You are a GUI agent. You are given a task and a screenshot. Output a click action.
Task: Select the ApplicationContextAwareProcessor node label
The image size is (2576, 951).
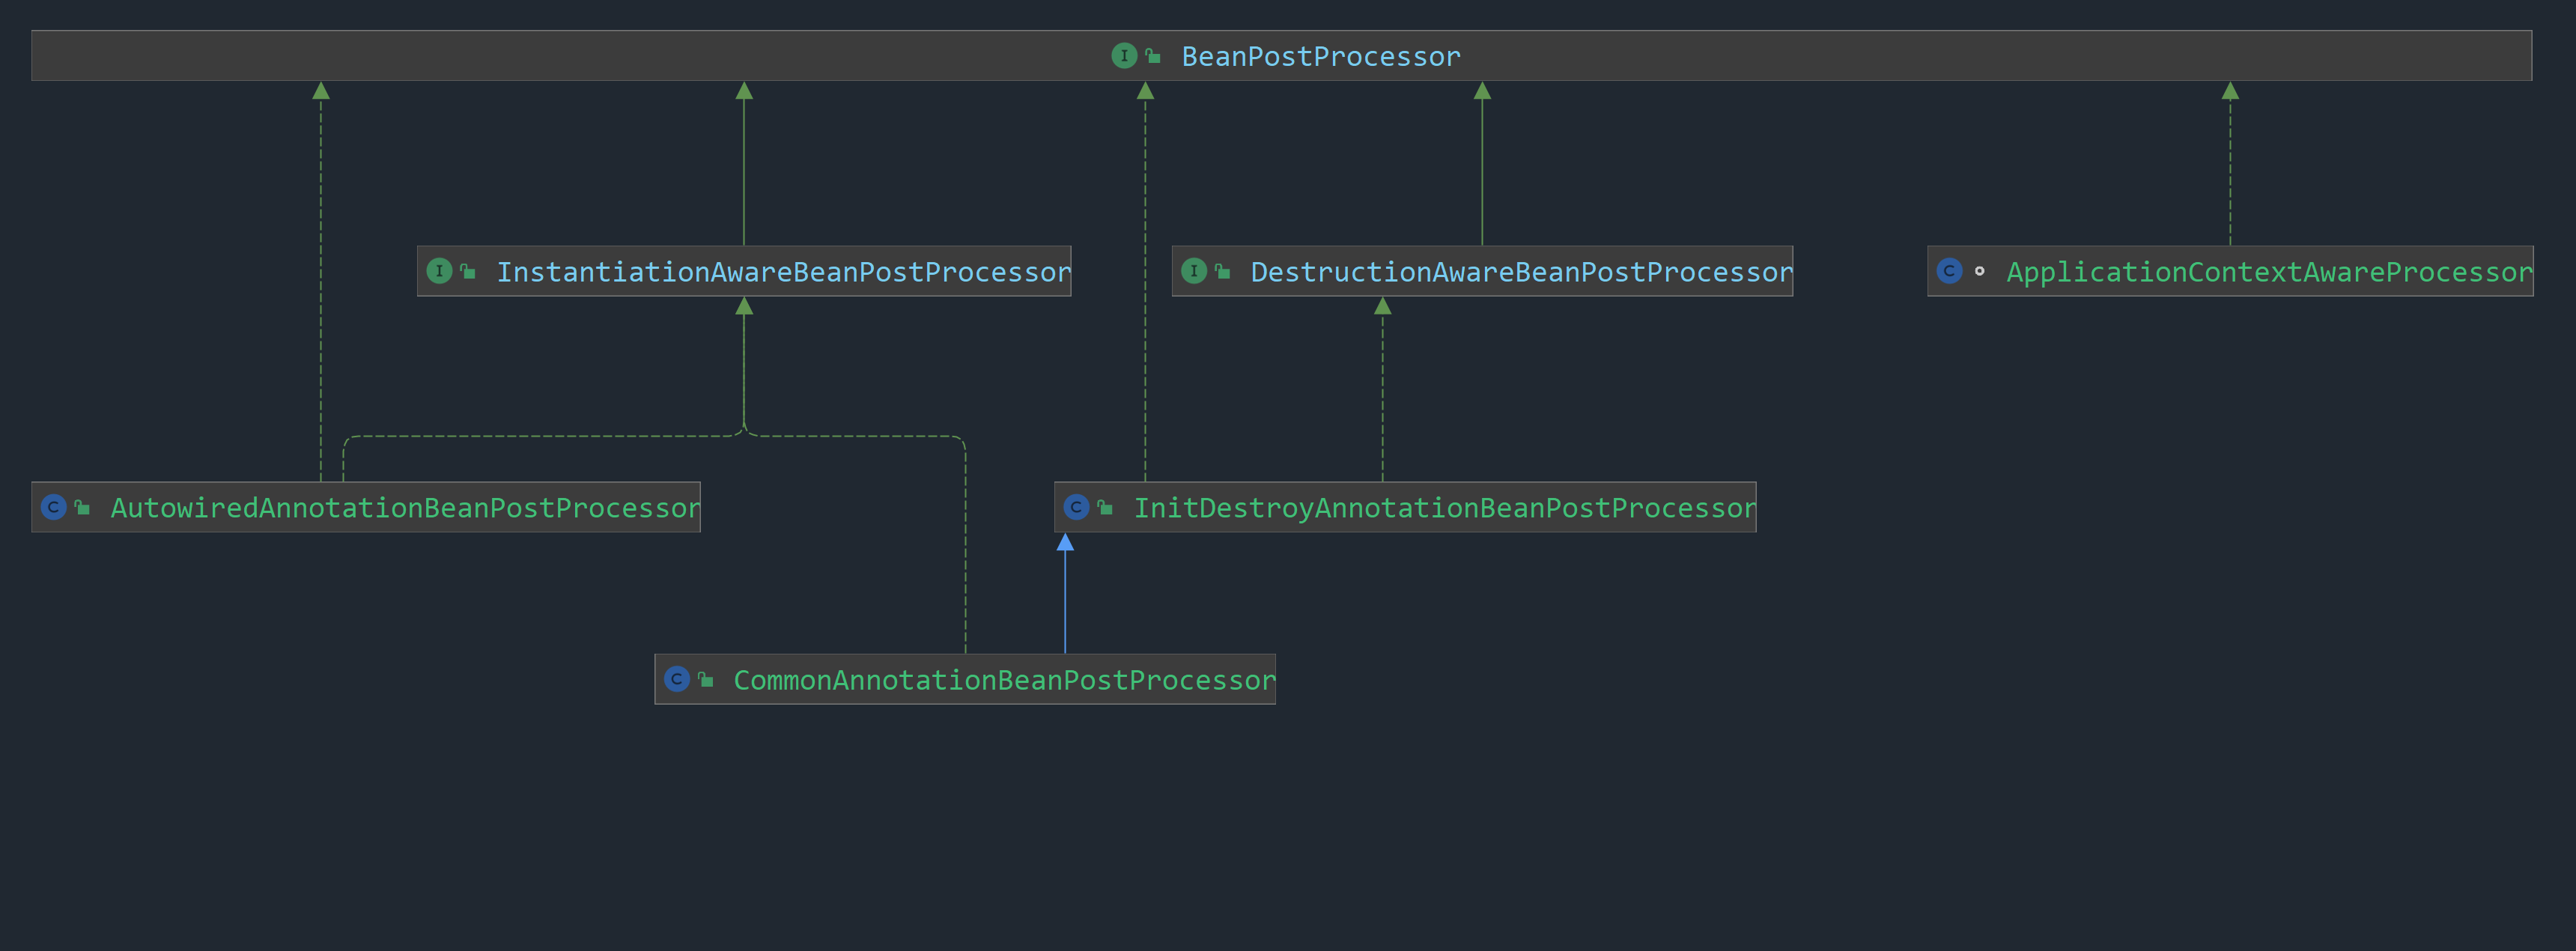coord(2268,272)
